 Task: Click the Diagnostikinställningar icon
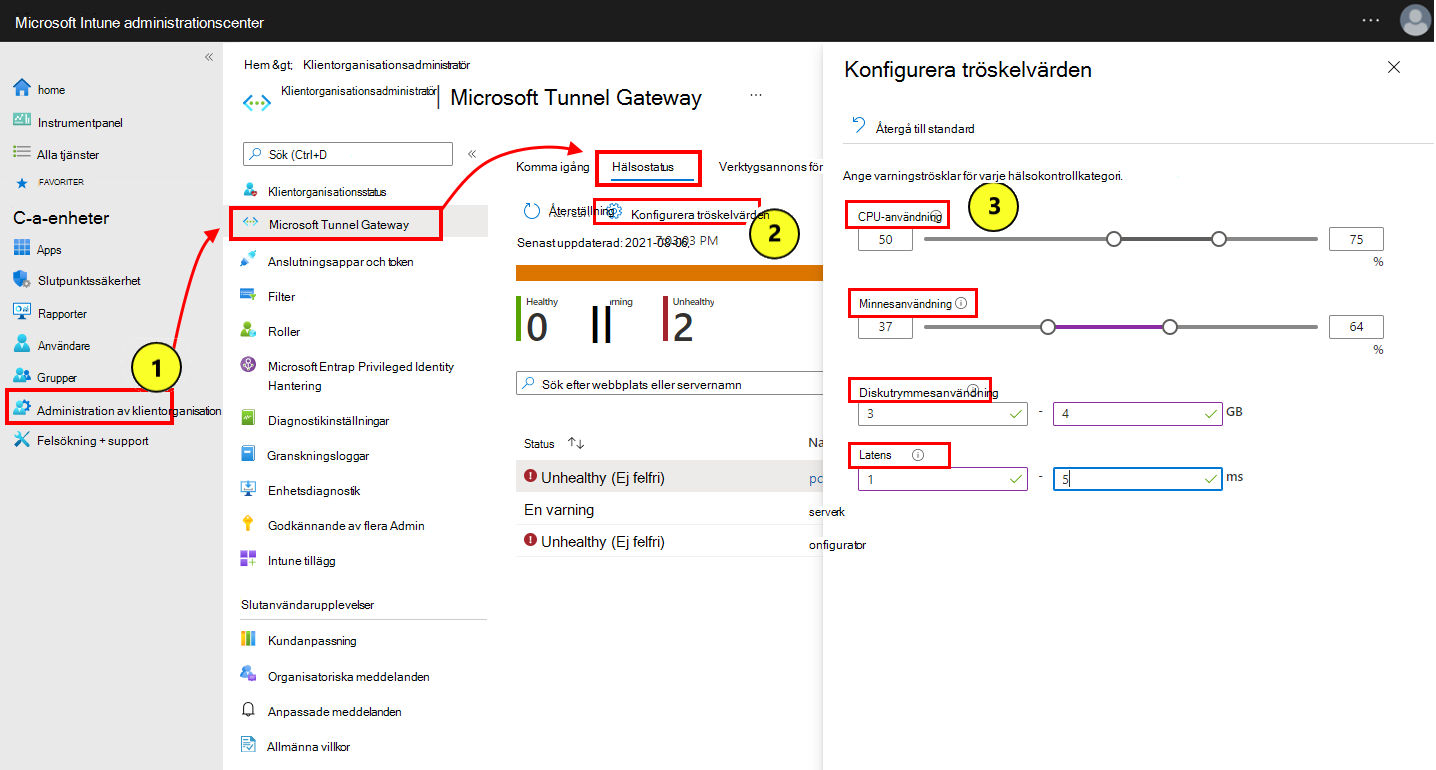[249, 420]
